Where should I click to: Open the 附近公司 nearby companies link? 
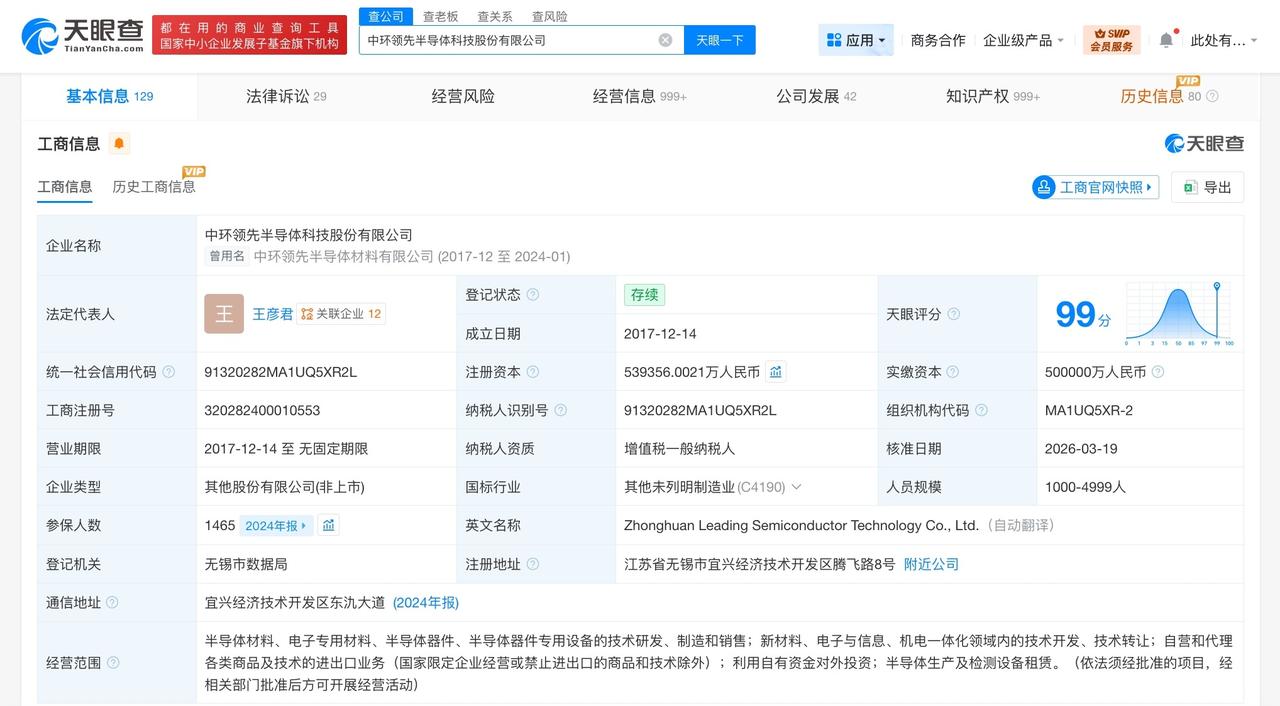click(930, 563)
